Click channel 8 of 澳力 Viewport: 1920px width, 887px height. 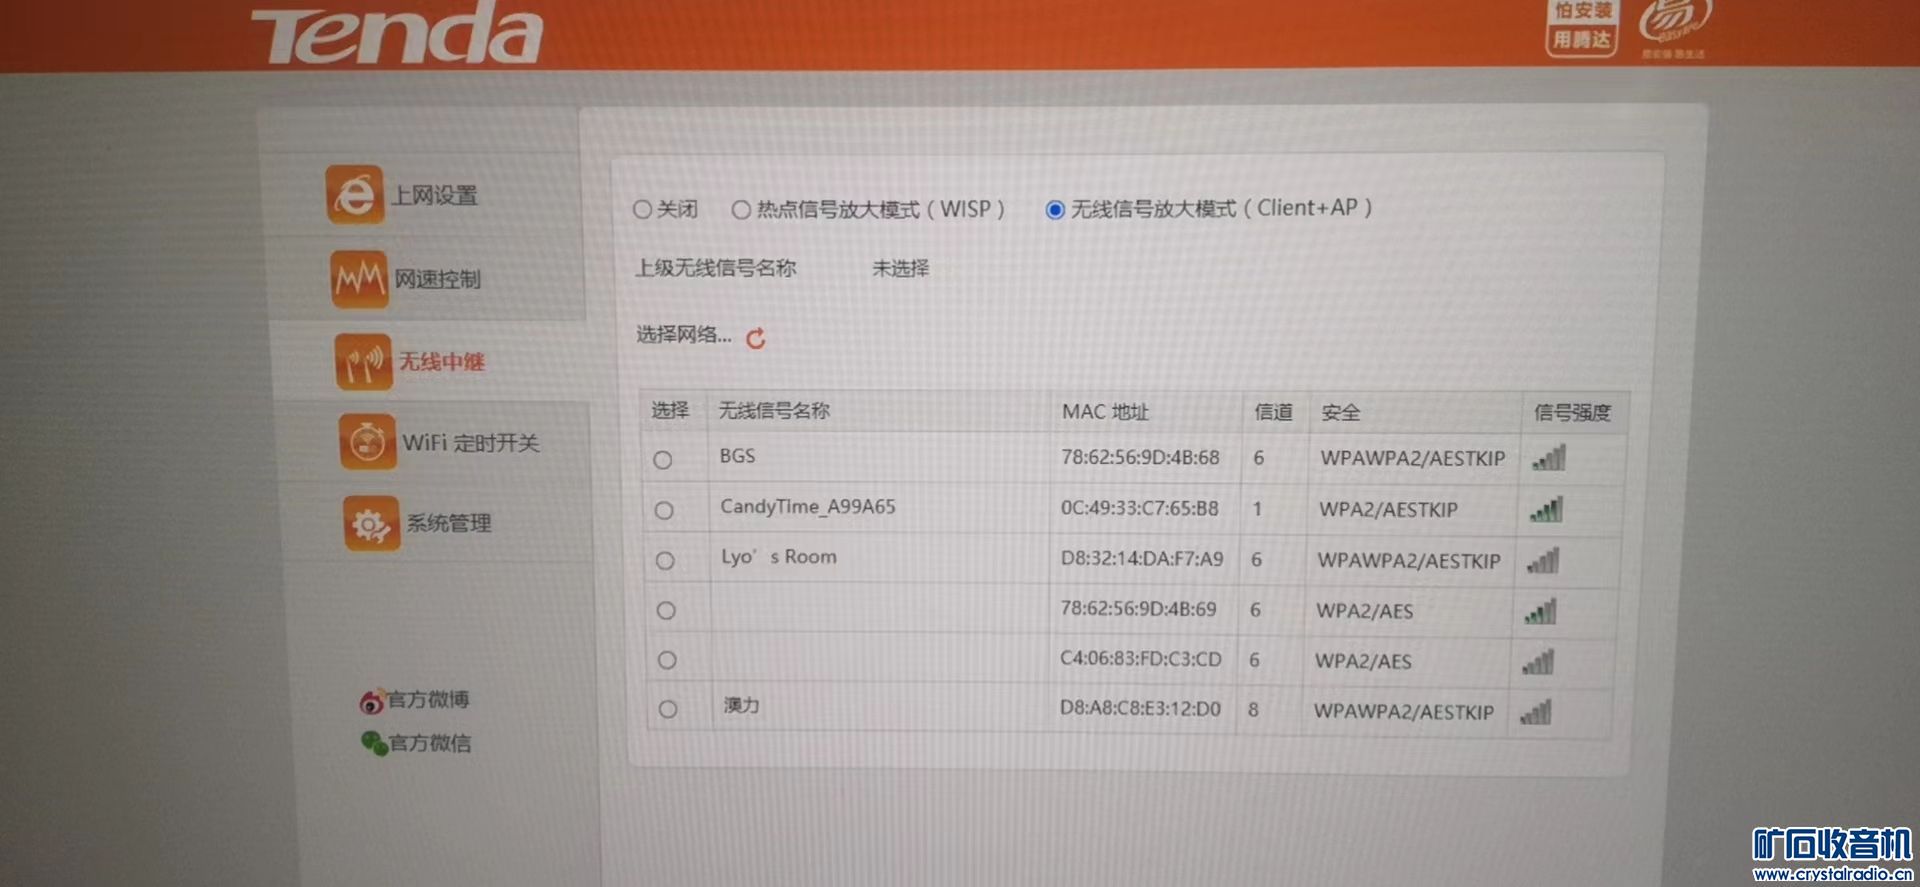click(1253, 710)
